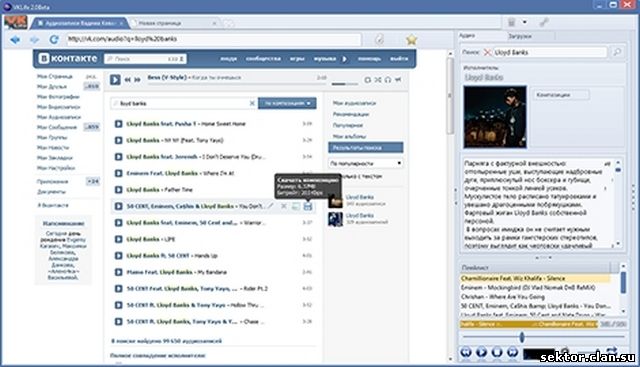The width and height of the screenshot is (640, 367).
Task: Clear the lloyd banks audio search field
Action: [252, 104]
